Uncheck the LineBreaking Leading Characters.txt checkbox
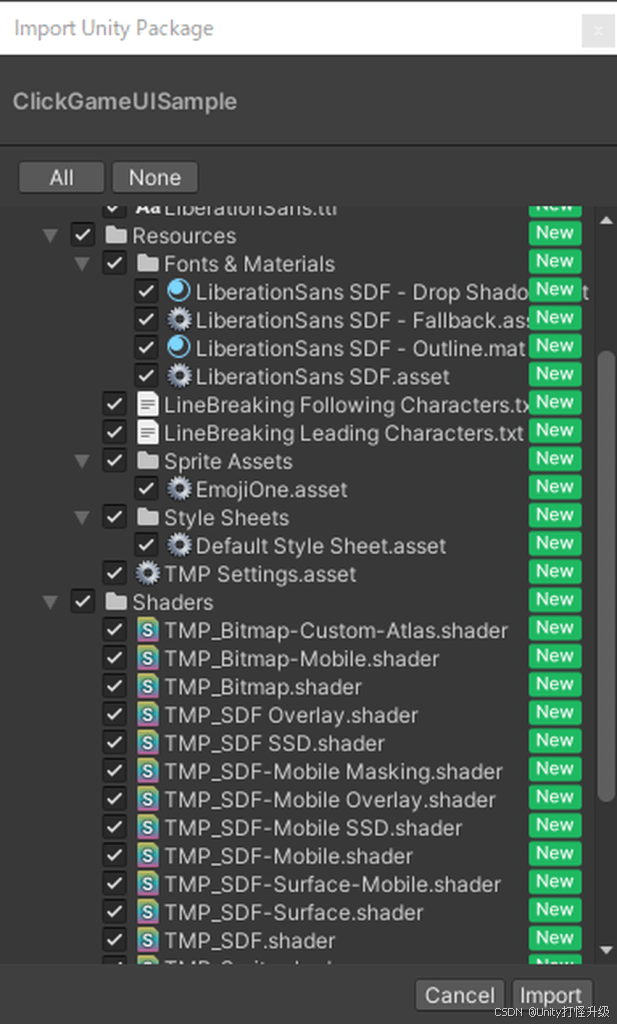This screenshot has height=1024, width=617. coord(115,432)
